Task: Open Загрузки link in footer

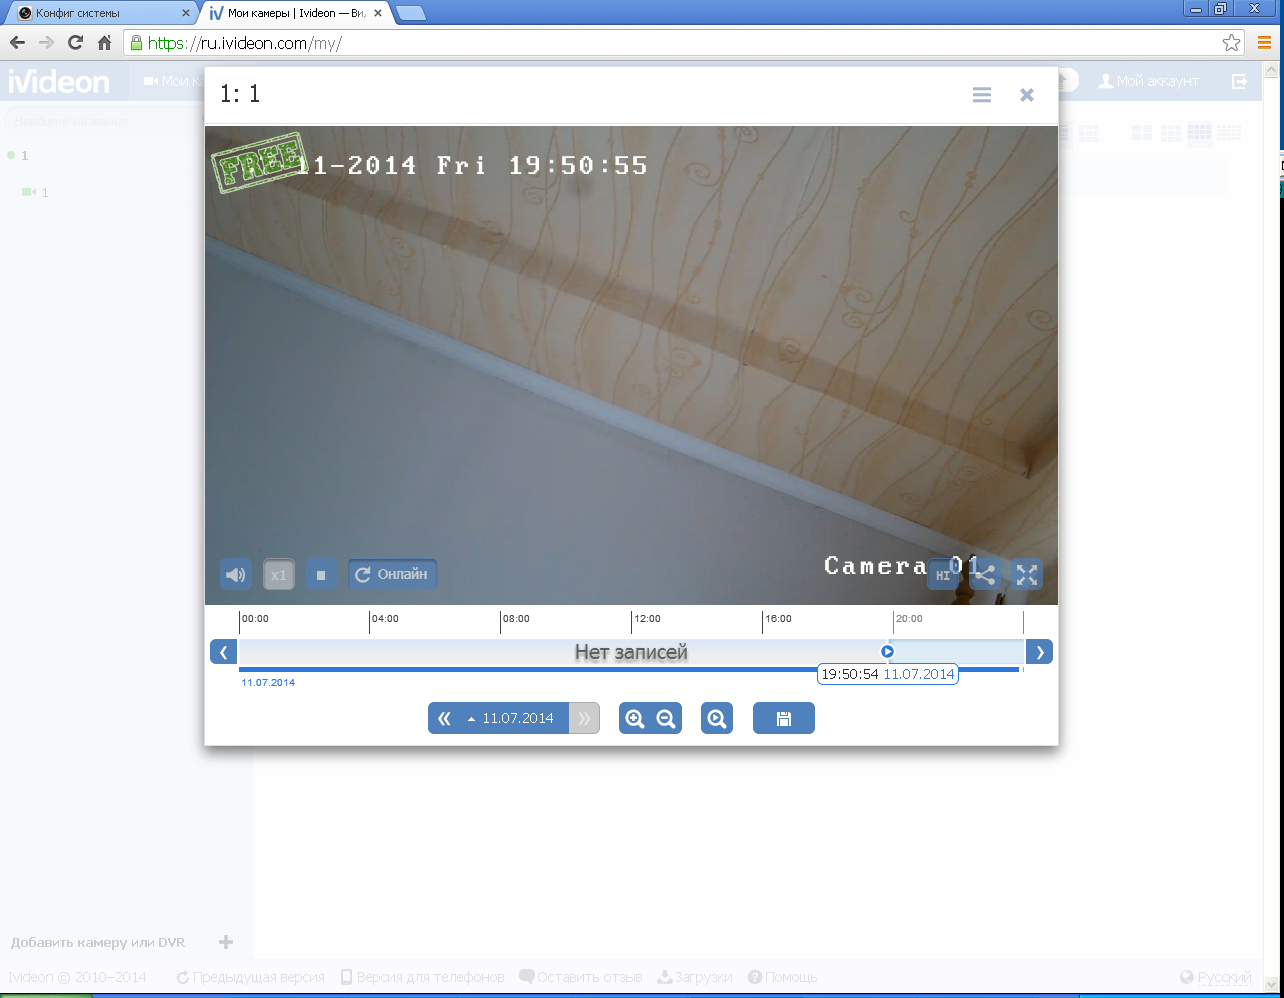Action: click(x=695, y=977)
